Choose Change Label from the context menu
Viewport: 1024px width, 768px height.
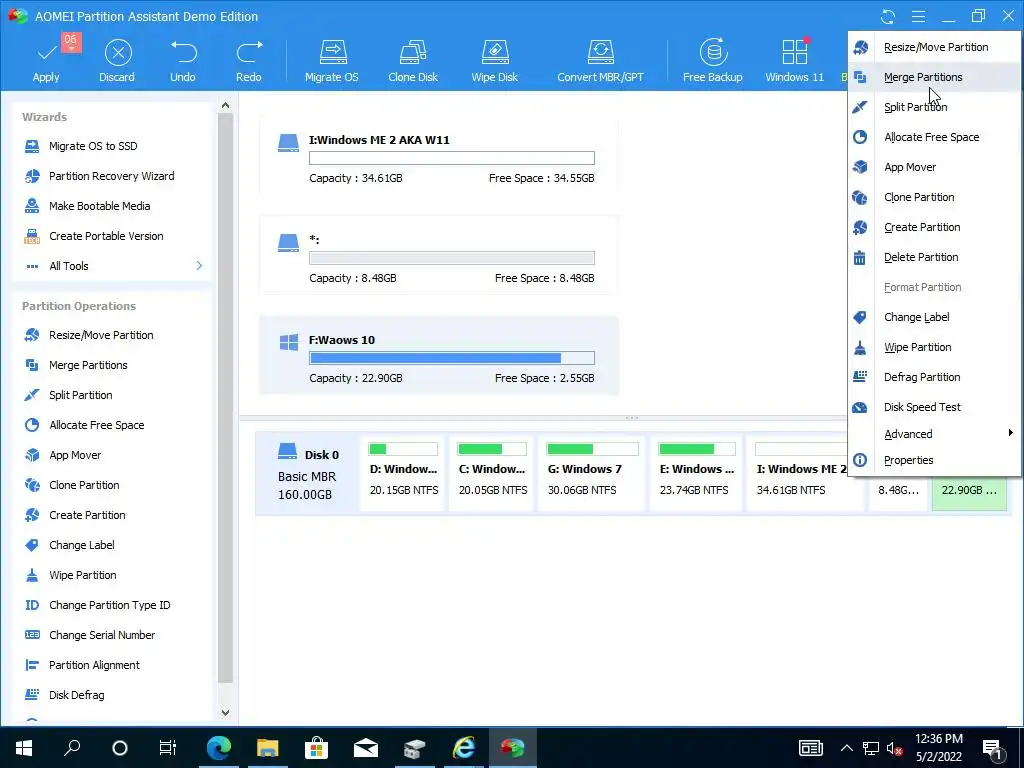click(935, 317)
